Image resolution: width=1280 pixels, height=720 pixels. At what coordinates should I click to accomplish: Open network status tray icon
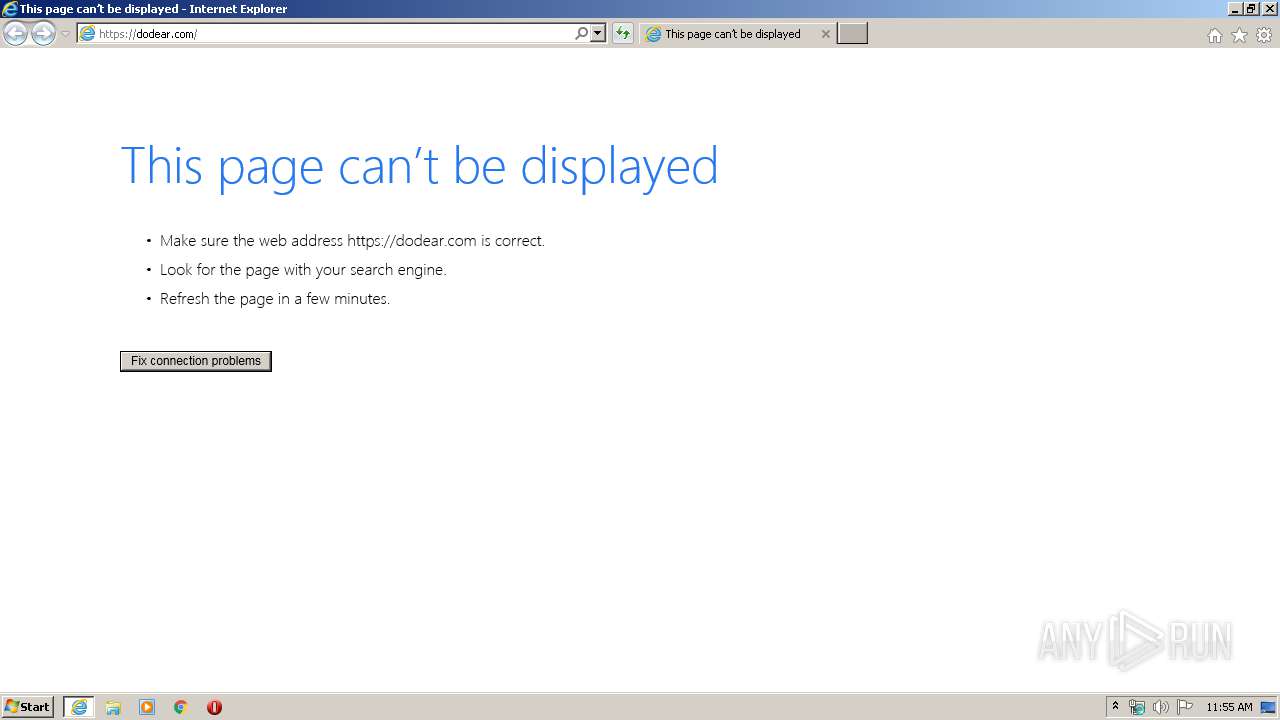point(1137,707)
